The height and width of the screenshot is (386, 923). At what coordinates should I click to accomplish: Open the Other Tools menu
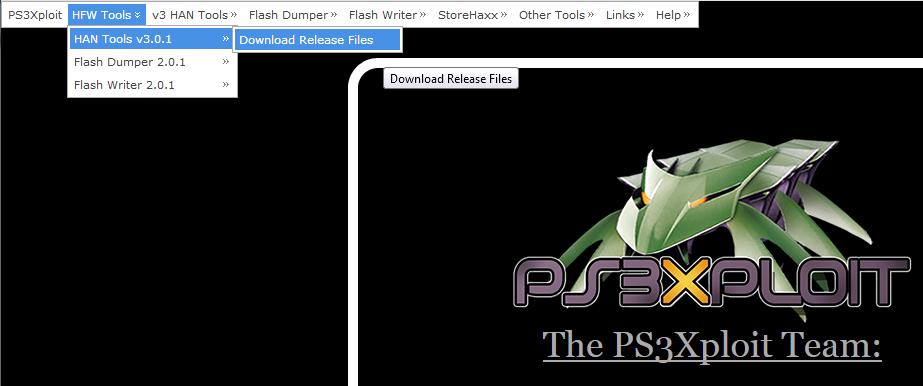(x=556, y=15)
